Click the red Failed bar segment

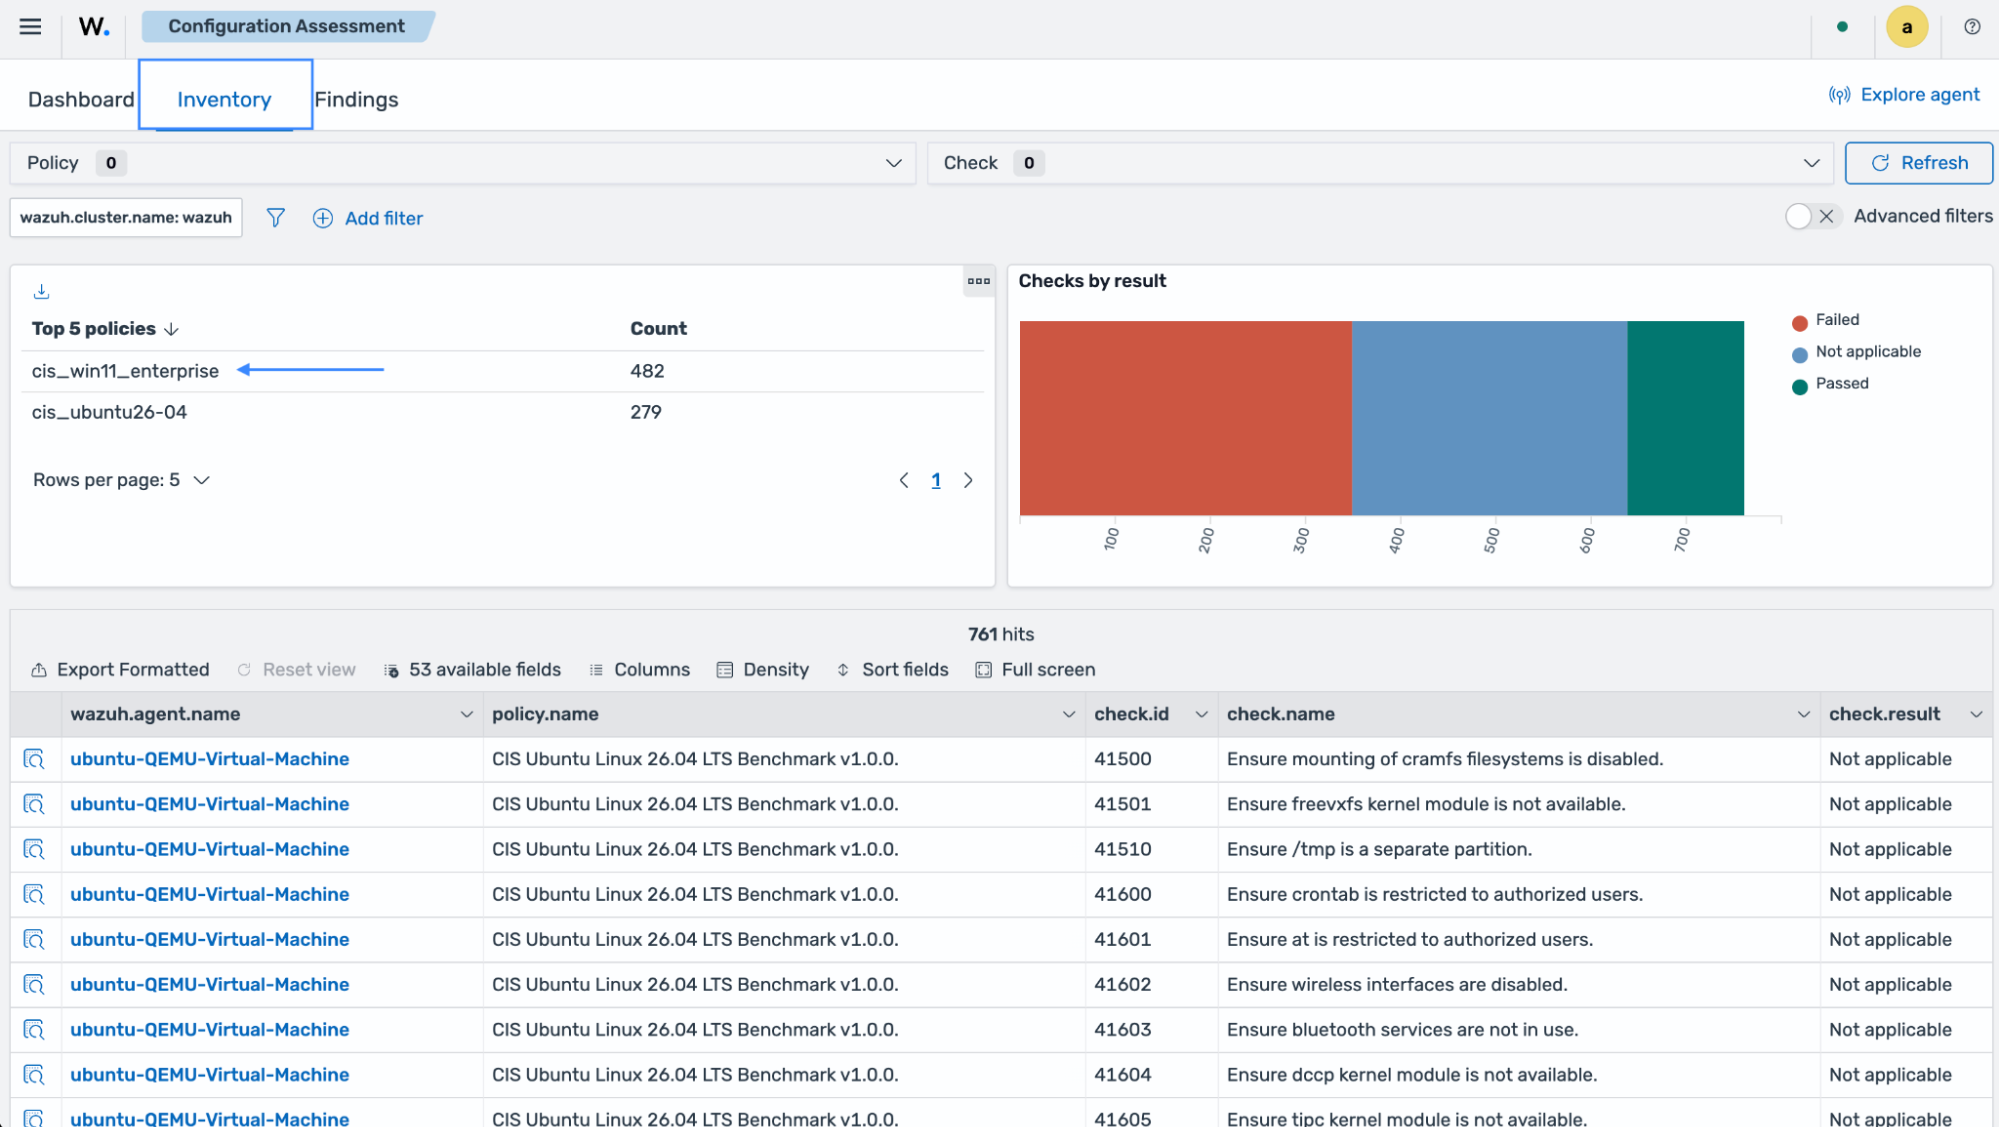[1185, 418]
